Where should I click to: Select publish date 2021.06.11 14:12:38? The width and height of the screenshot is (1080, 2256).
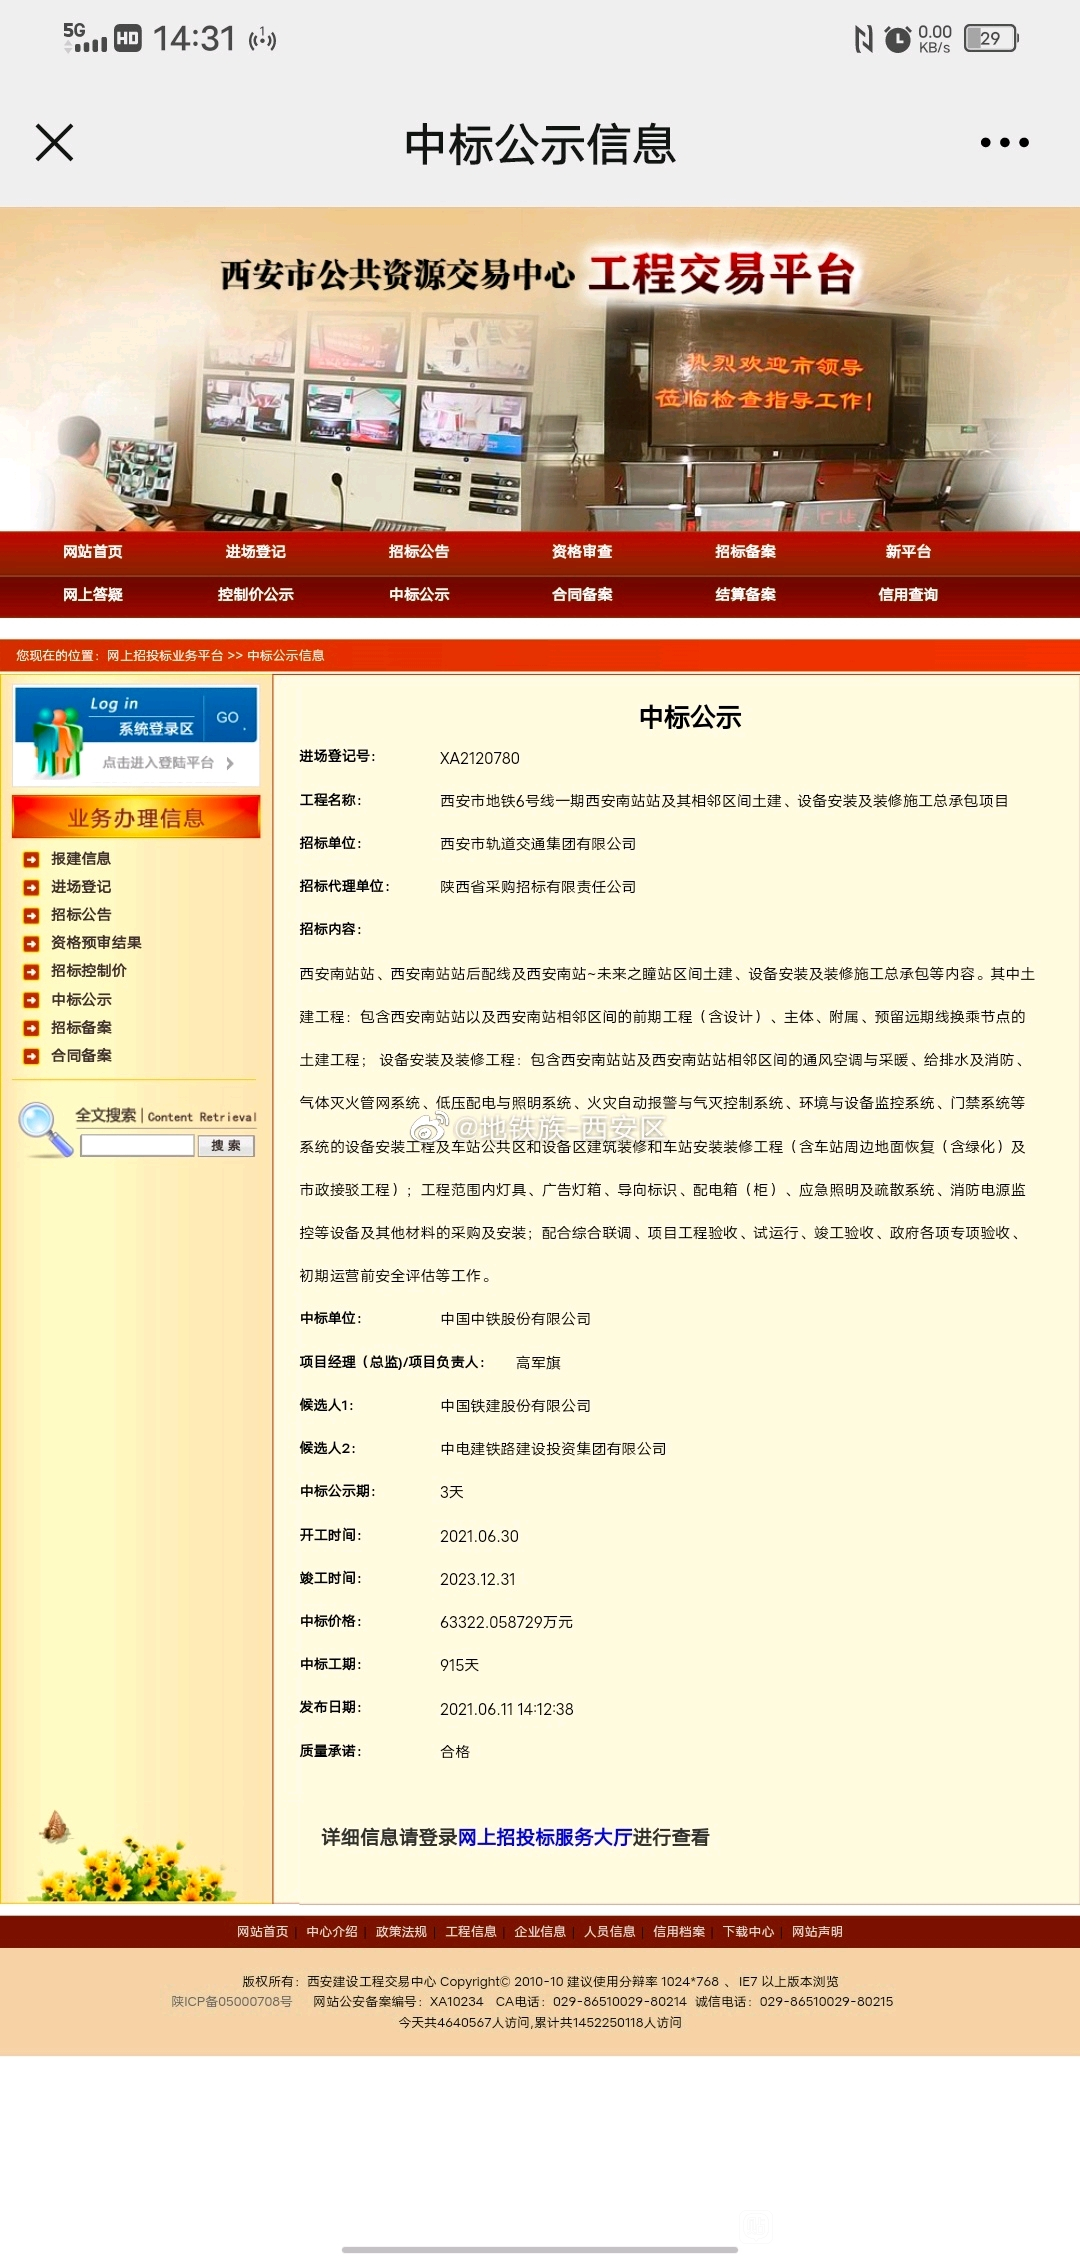pyautogui.click(x=507, y=1709)
